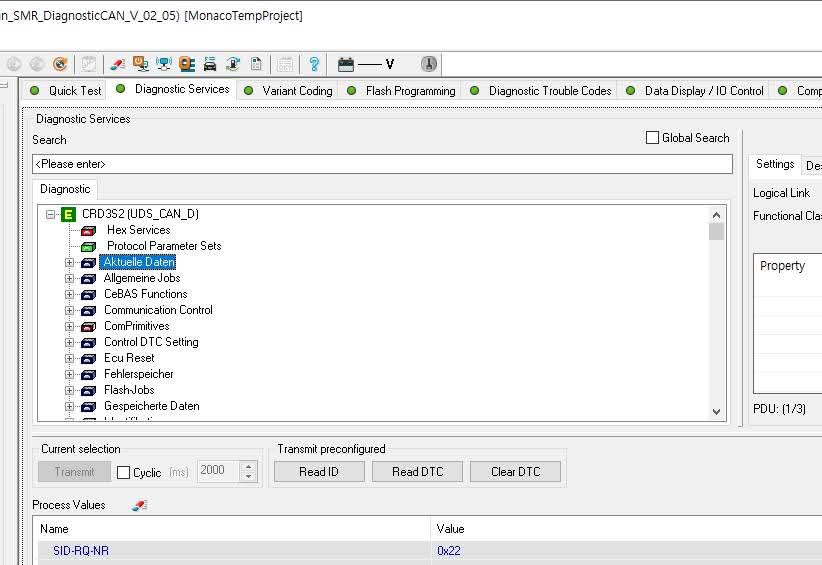Collapse the CRD3S2 root tree node
Image resolution: width=822 pixels, height=565 pixels.
click(x=50, y=214)
